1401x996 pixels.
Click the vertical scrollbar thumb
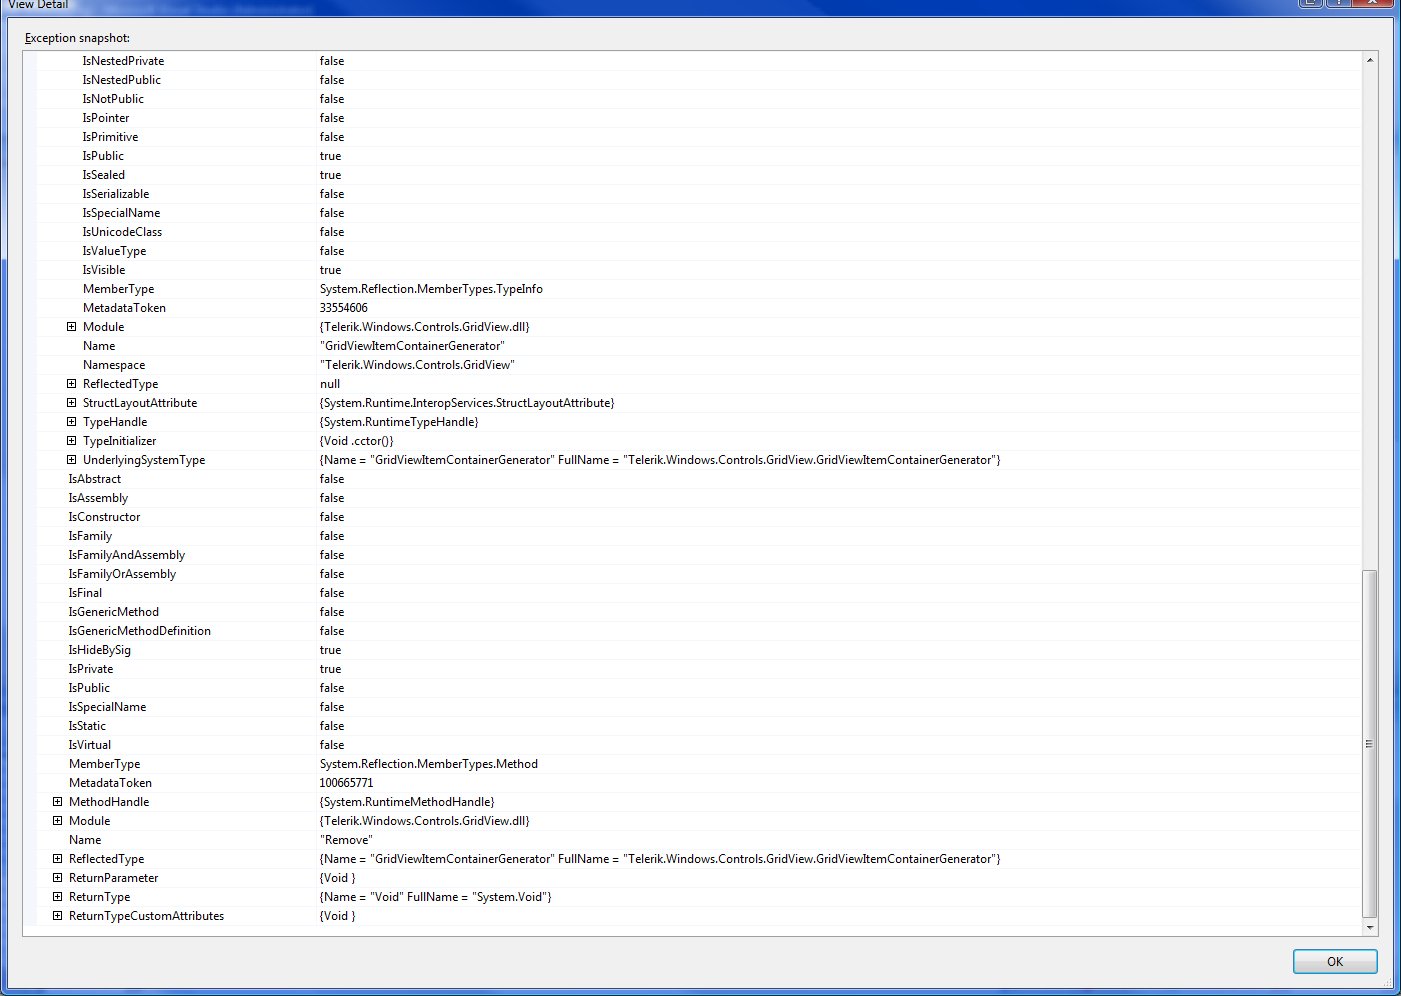pos(1370,743)
